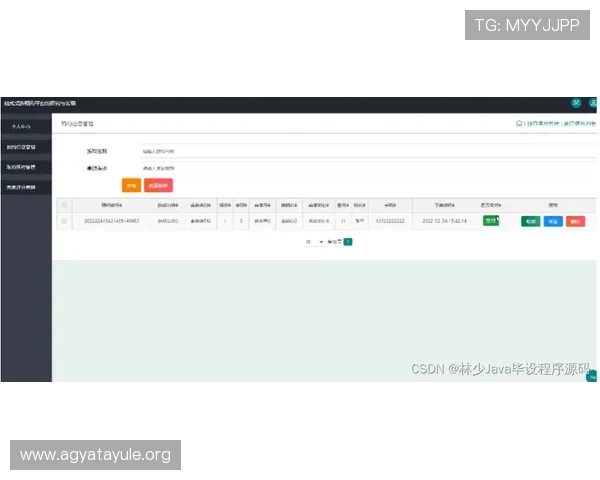Tick the select-all checkbox in table header
600x480 pixels.
(65, 206)
